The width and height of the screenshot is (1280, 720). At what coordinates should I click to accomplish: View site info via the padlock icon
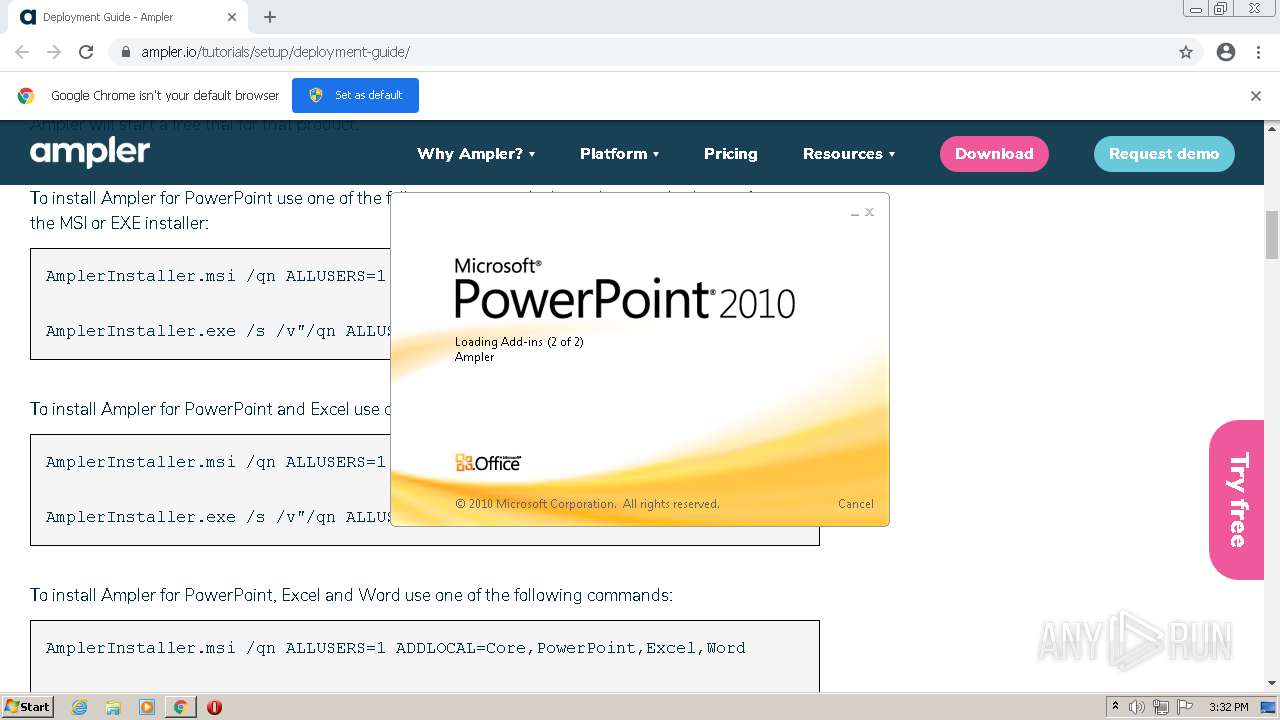(125, 52)
